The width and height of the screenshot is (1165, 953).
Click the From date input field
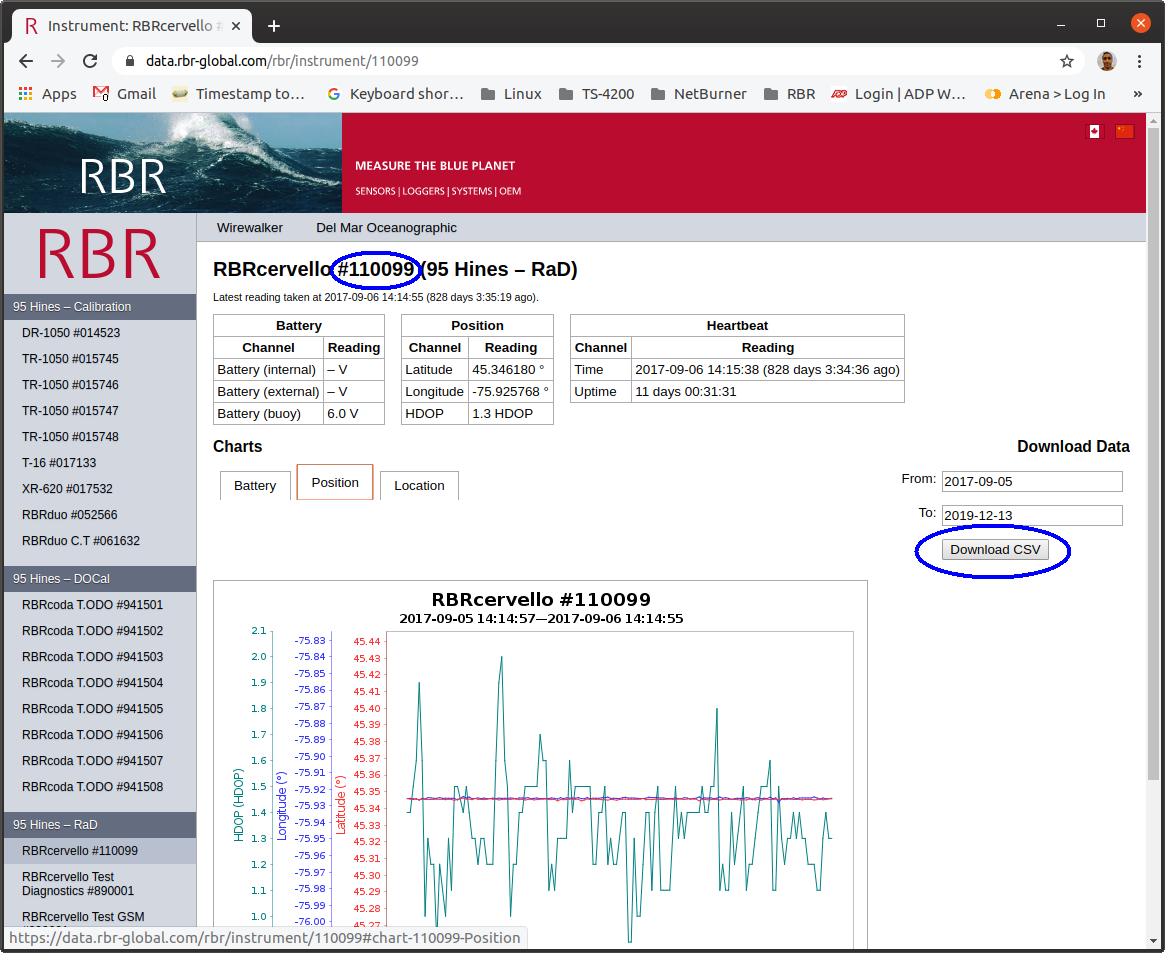pyautogui.click(x=1031, y=482)
